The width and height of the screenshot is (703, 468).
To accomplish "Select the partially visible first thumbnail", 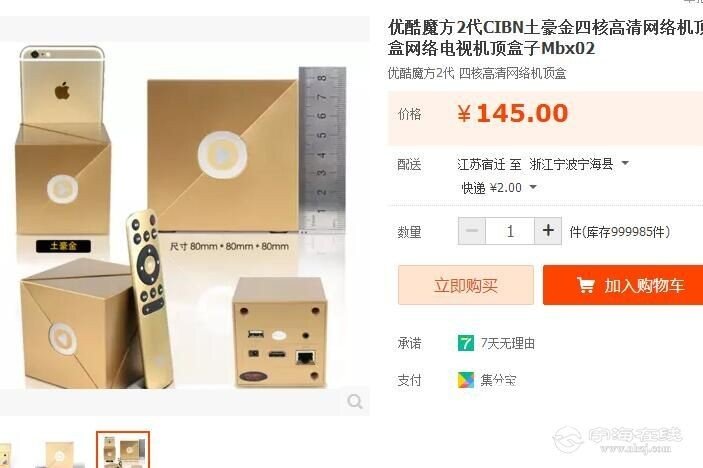I will click(5, 455).
